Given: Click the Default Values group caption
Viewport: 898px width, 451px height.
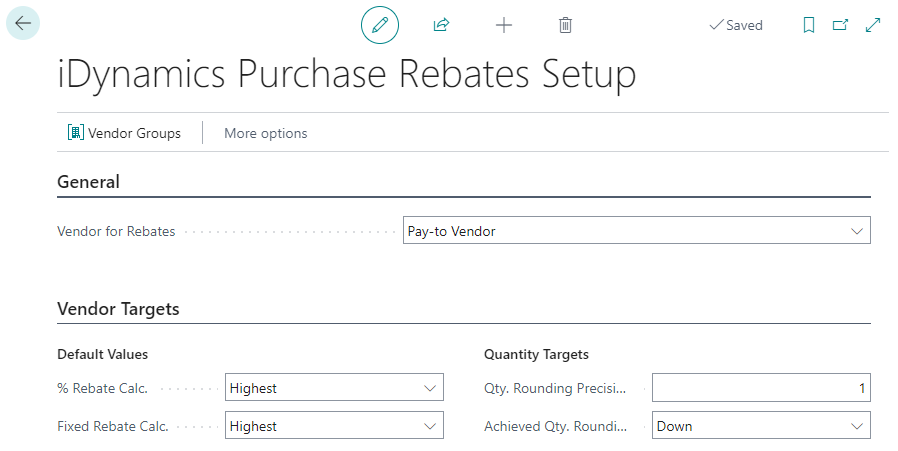Looking at the screenshot, I should pos(103,354).
